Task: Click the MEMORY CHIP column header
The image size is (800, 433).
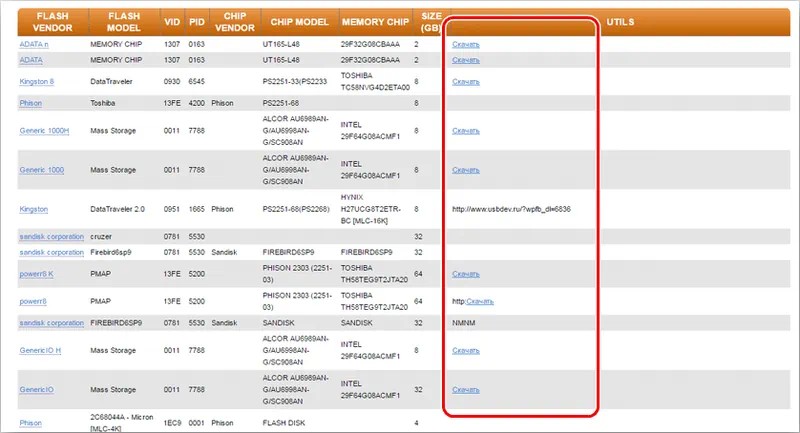Action: pos(376,22)
